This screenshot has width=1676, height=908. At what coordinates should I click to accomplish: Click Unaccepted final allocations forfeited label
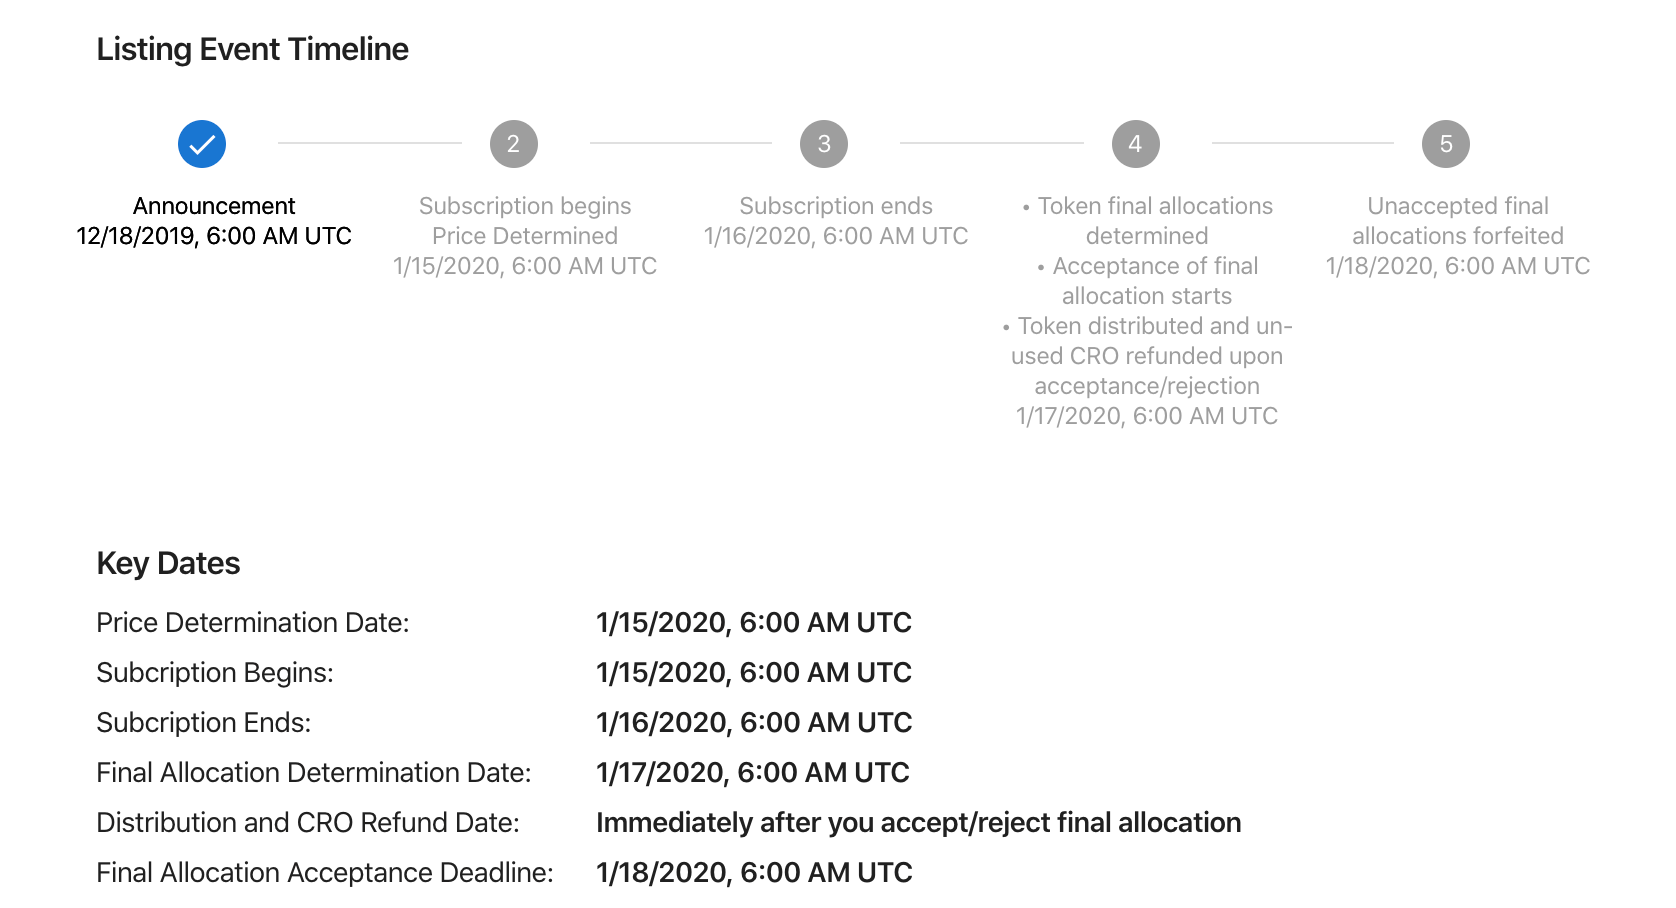(1458, 221)
